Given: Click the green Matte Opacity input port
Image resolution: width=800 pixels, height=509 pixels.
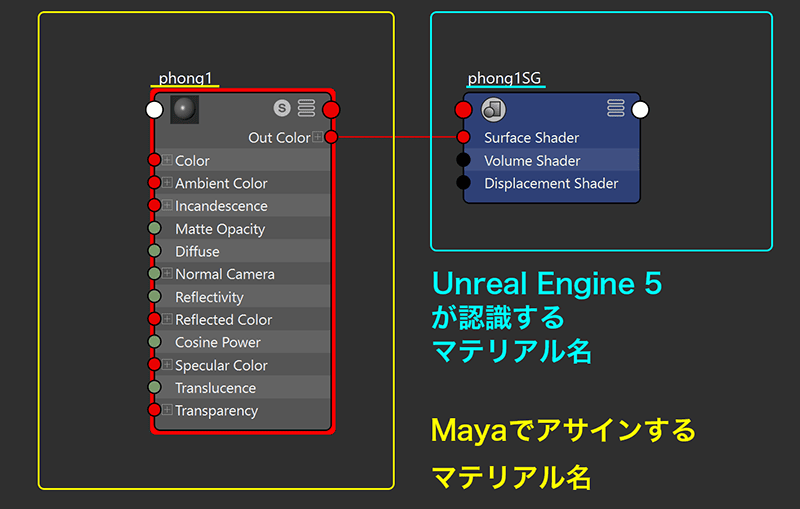Looking at the screenshot, I should pyautogui.click(x=154, y=228).
